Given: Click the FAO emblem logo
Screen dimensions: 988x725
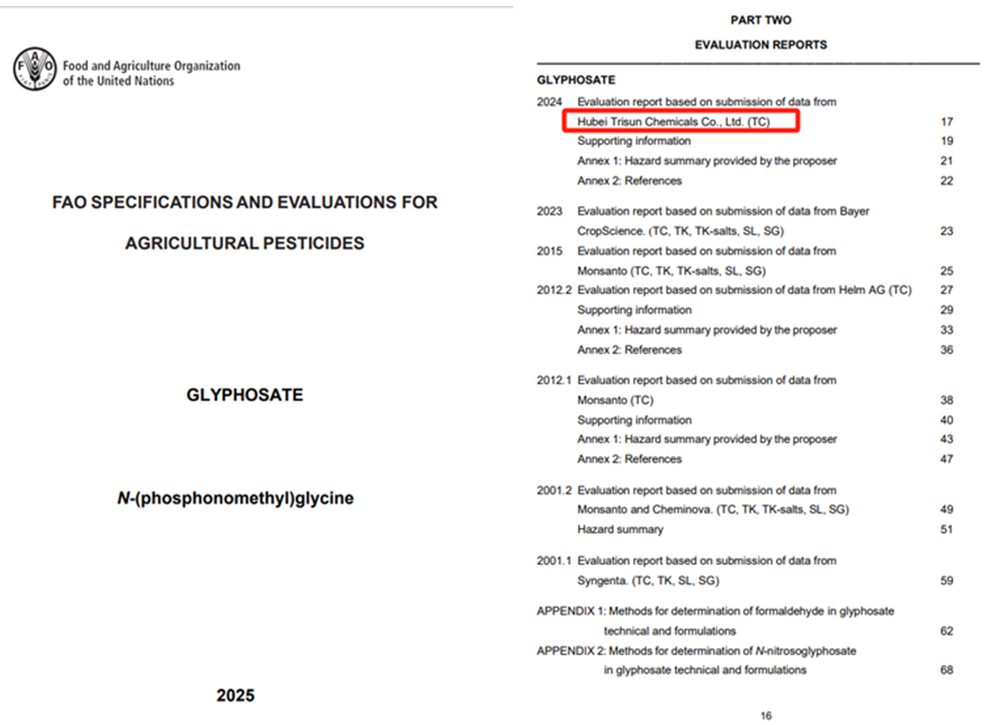Looking at the screenshot, I should (35, 69).
